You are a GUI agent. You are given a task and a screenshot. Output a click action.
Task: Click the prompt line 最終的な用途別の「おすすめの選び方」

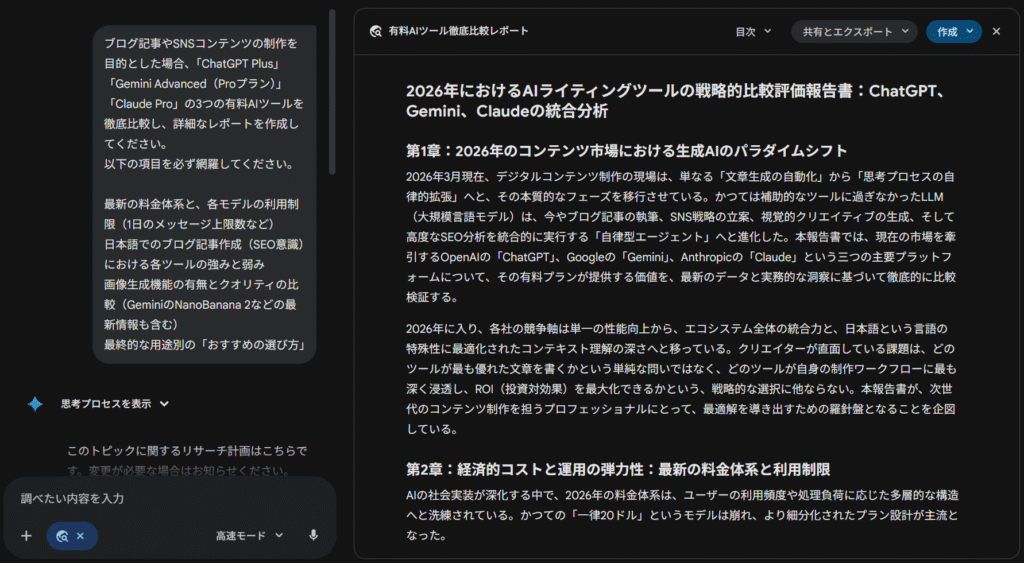(204, 344)
